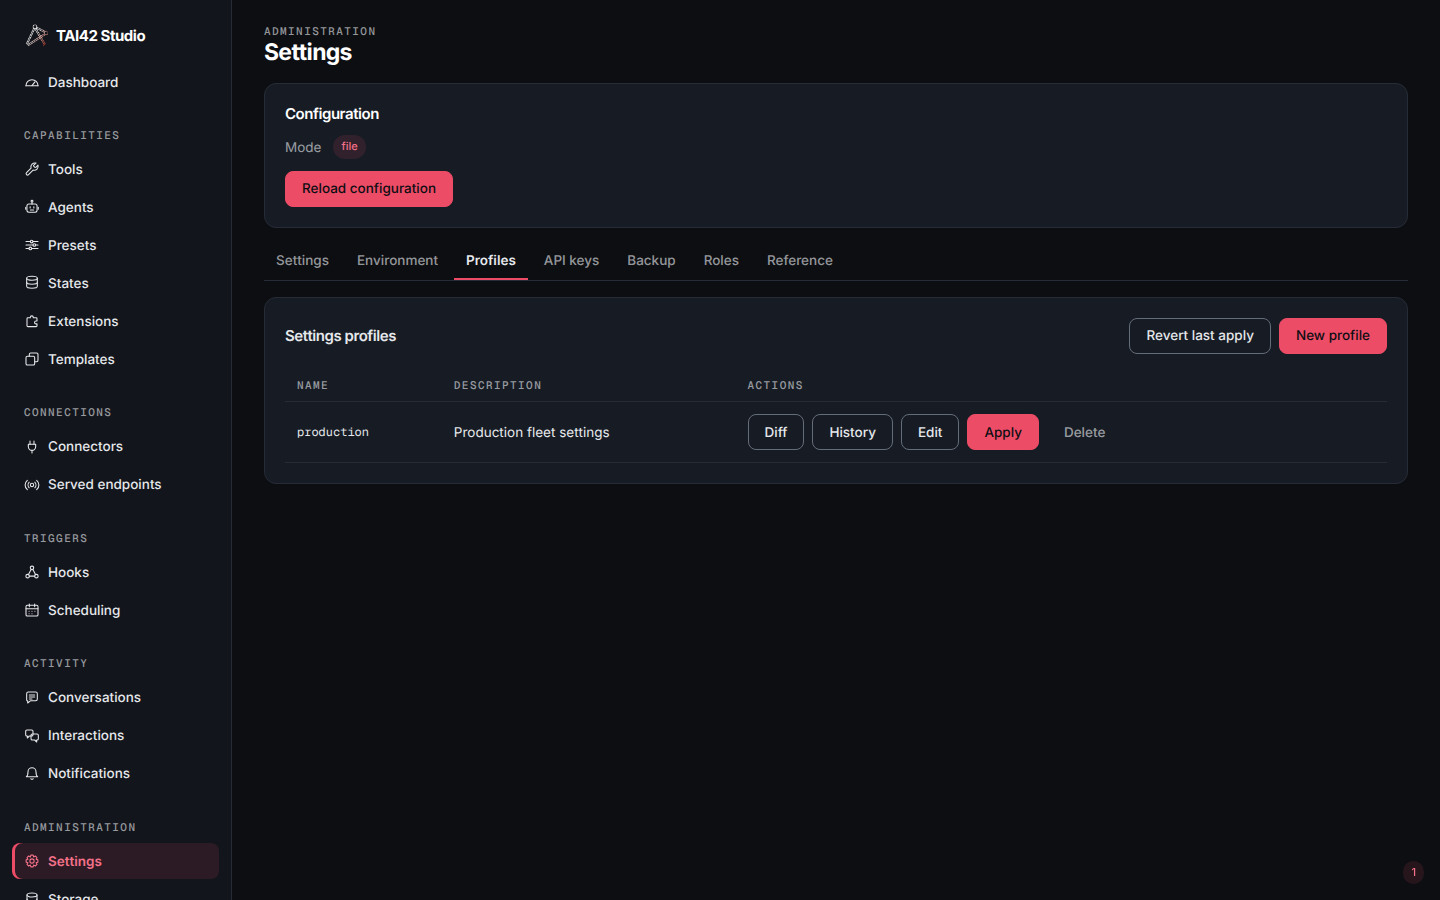Open Dashboard via its sidebar icon
The width and height of the screenshot is (1440, 900).
pyautogui.click(x=32, y=83)
